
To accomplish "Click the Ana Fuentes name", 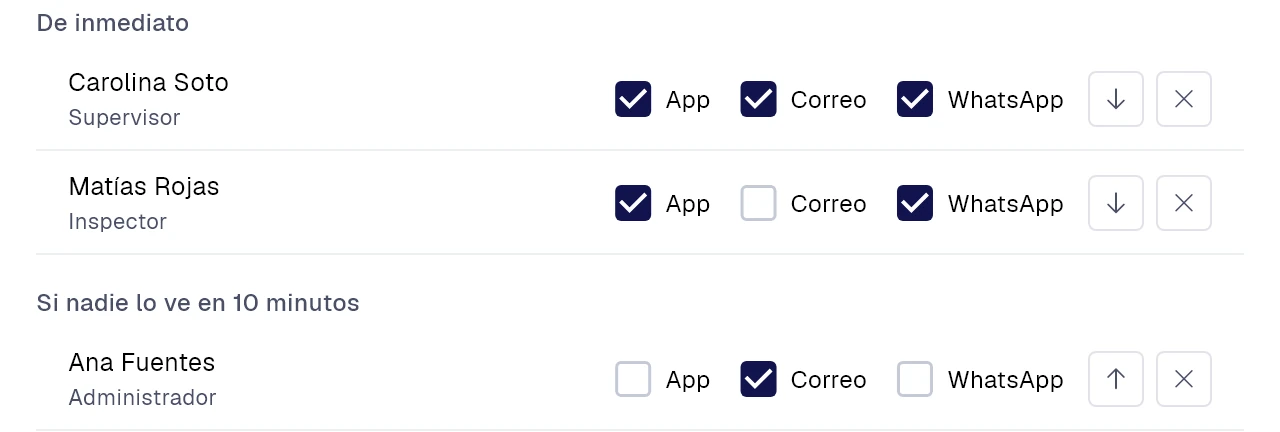I will 142,362.
